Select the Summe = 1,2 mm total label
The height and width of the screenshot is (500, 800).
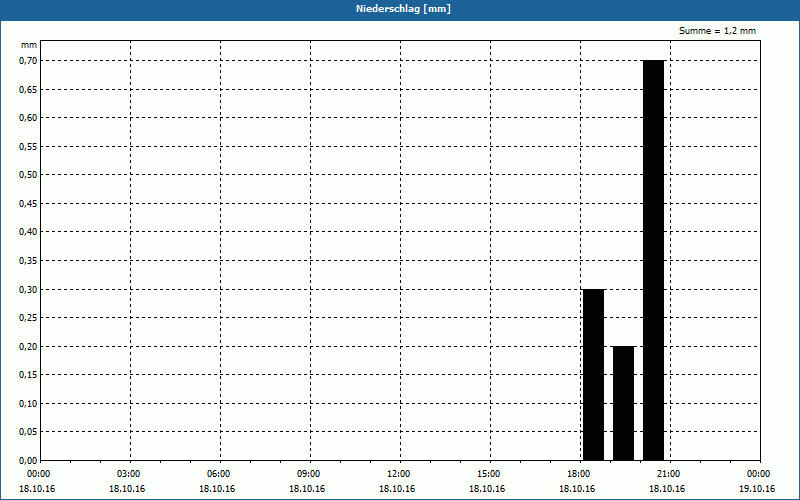717,31
